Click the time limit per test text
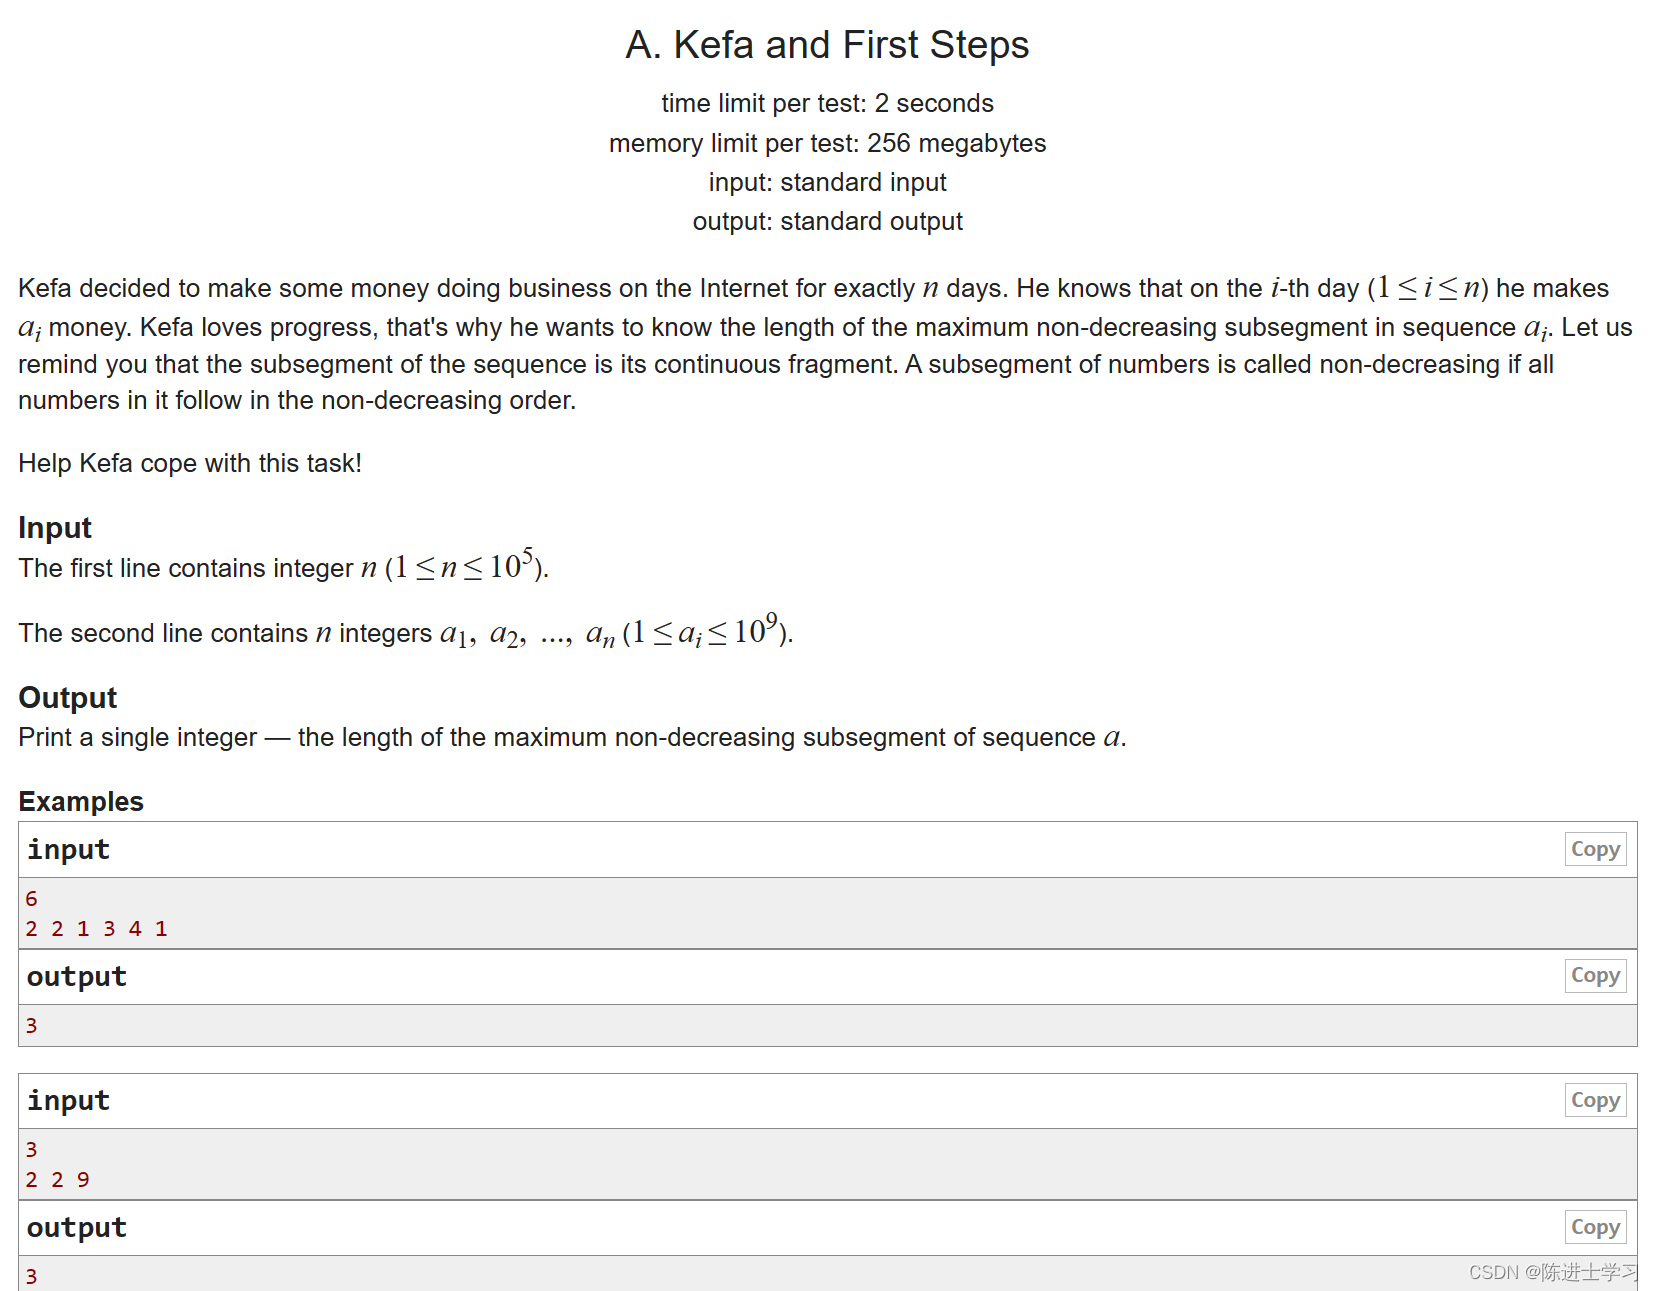Viewport: 1653px width, 1291px height. coord(827,102)
